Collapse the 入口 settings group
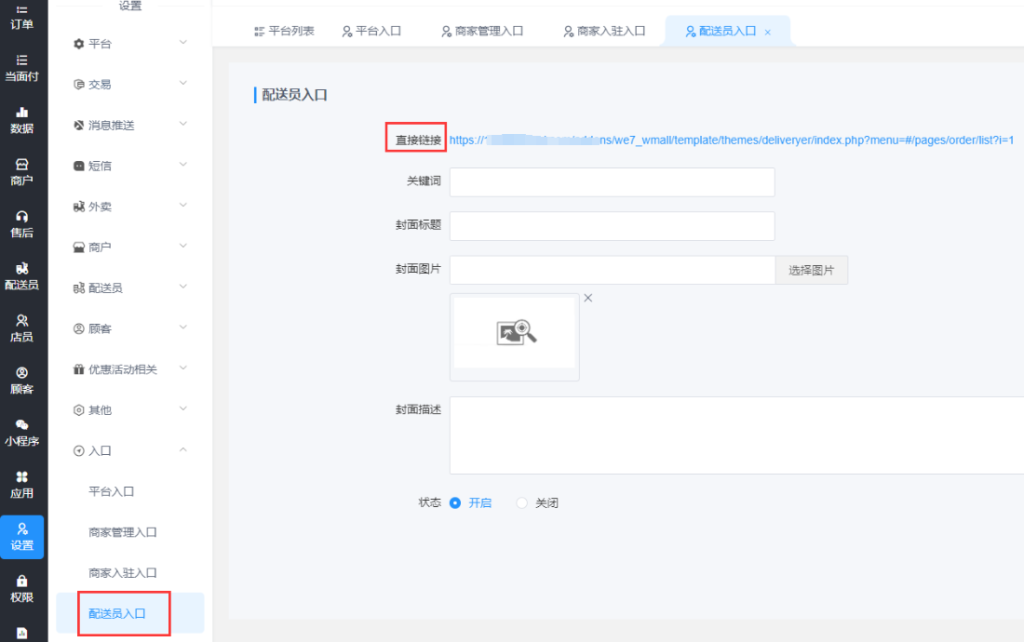The width and height of the screenshot is (1024, 642). pyautogui.click(x=130, y=451)
